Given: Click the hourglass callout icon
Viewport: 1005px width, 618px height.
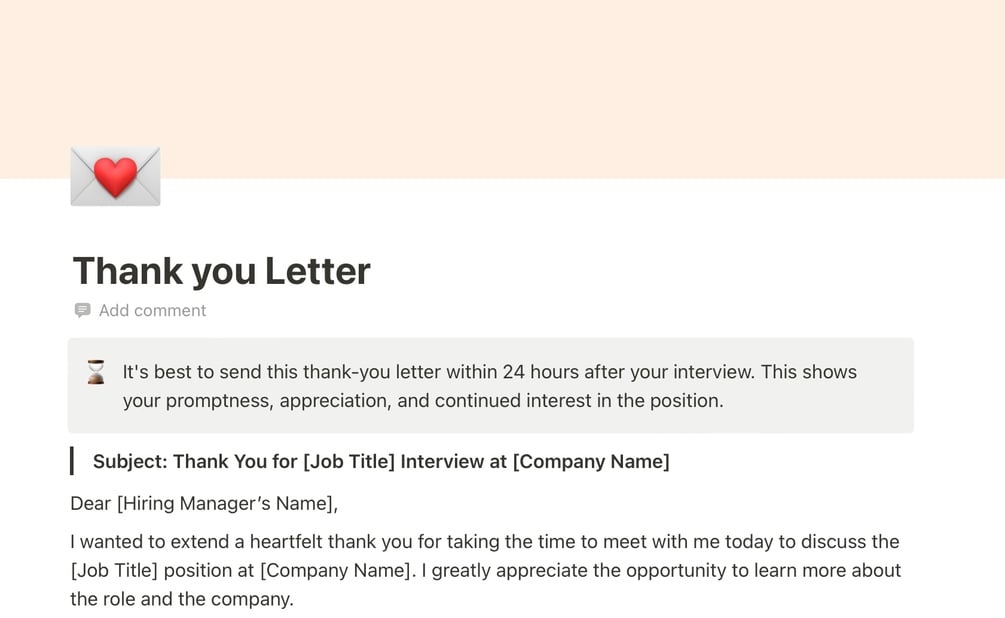Looking at the screenshot, I should coord(96,372).
